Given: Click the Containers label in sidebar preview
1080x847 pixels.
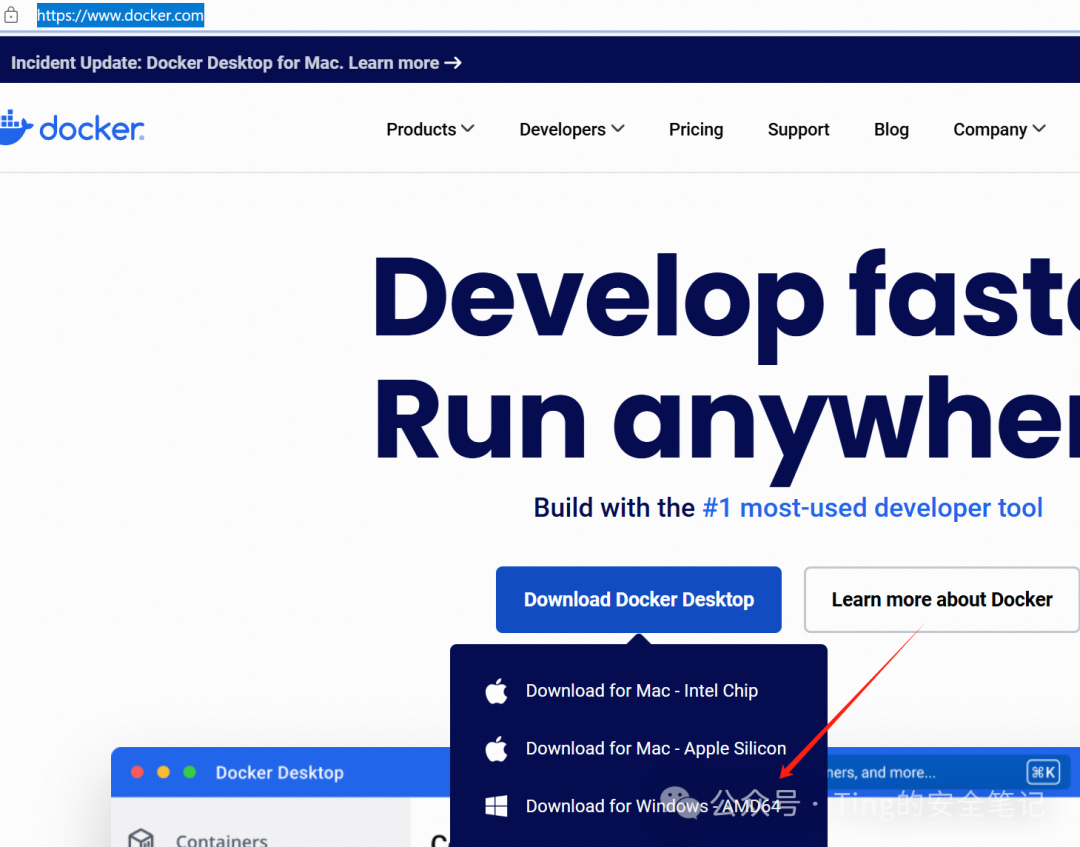Looking at the screenshot, I should click(x=222, y=840).
